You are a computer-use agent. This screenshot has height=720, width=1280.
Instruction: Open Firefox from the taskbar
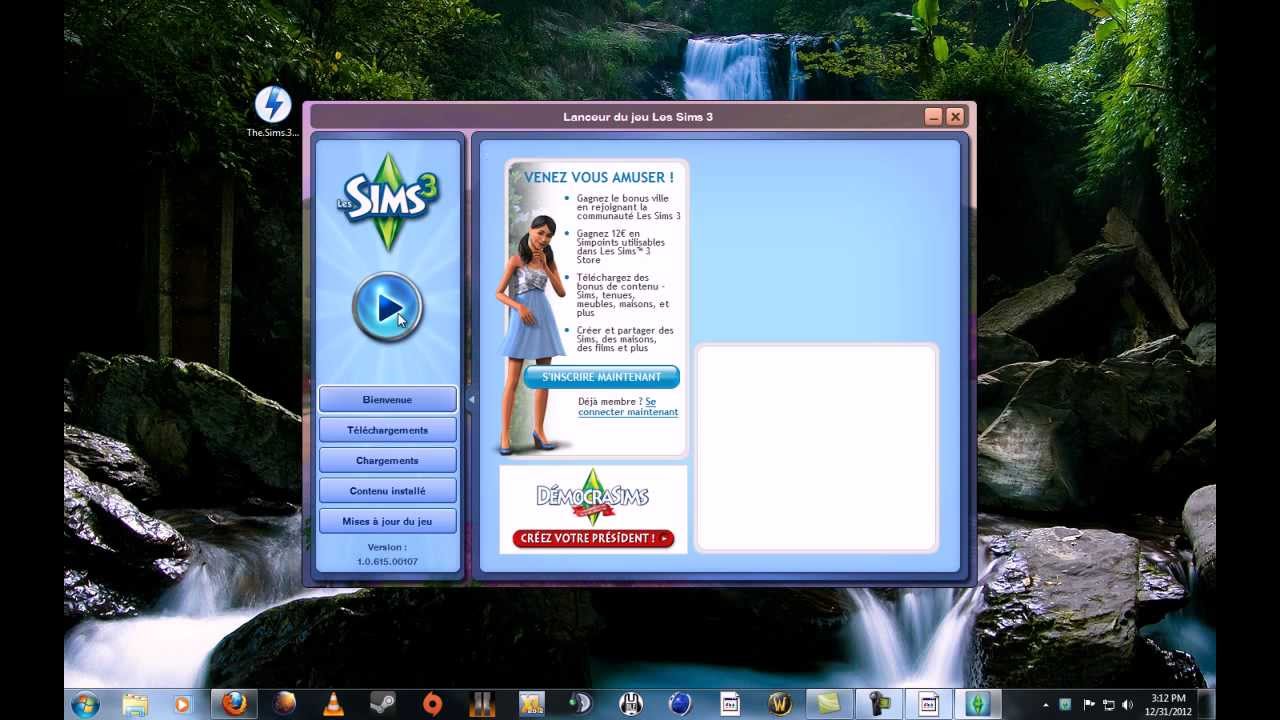click(234, 704)
